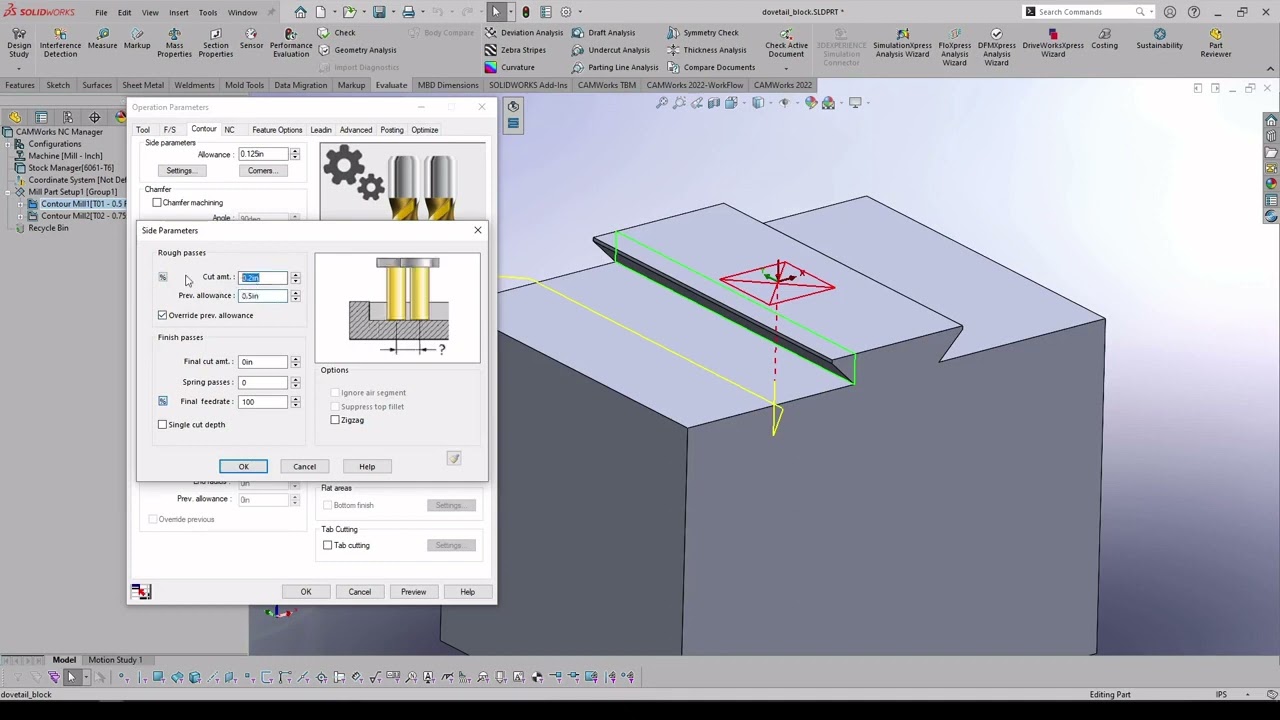Uncheck Override prev. allowance
Screen dimensions: 1280x720
point(162,315)
